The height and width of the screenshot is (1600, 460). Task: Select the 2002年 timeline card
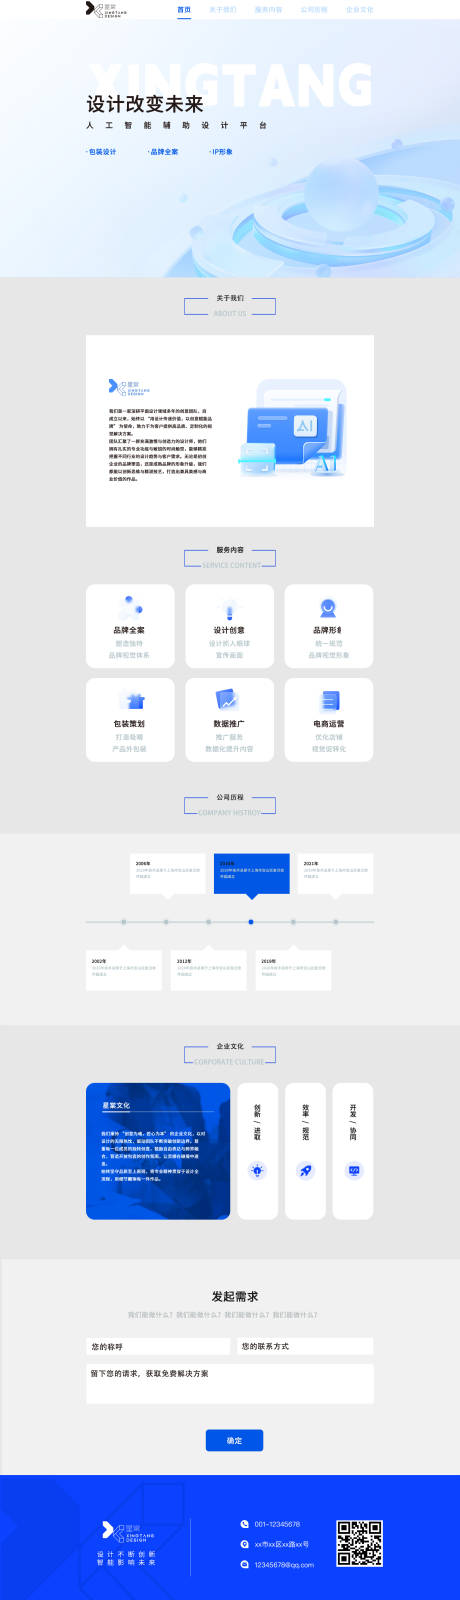pos(124,970)
